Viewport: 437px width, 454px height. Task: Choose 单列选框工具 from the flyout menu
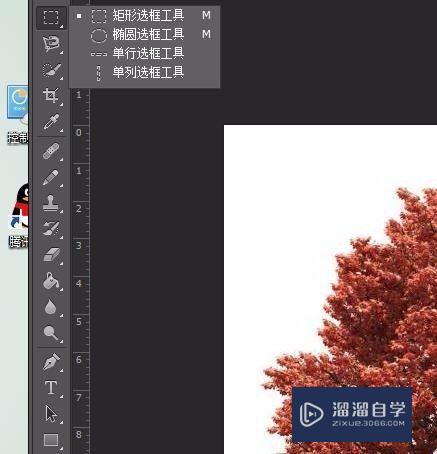(x=144, y=72)
